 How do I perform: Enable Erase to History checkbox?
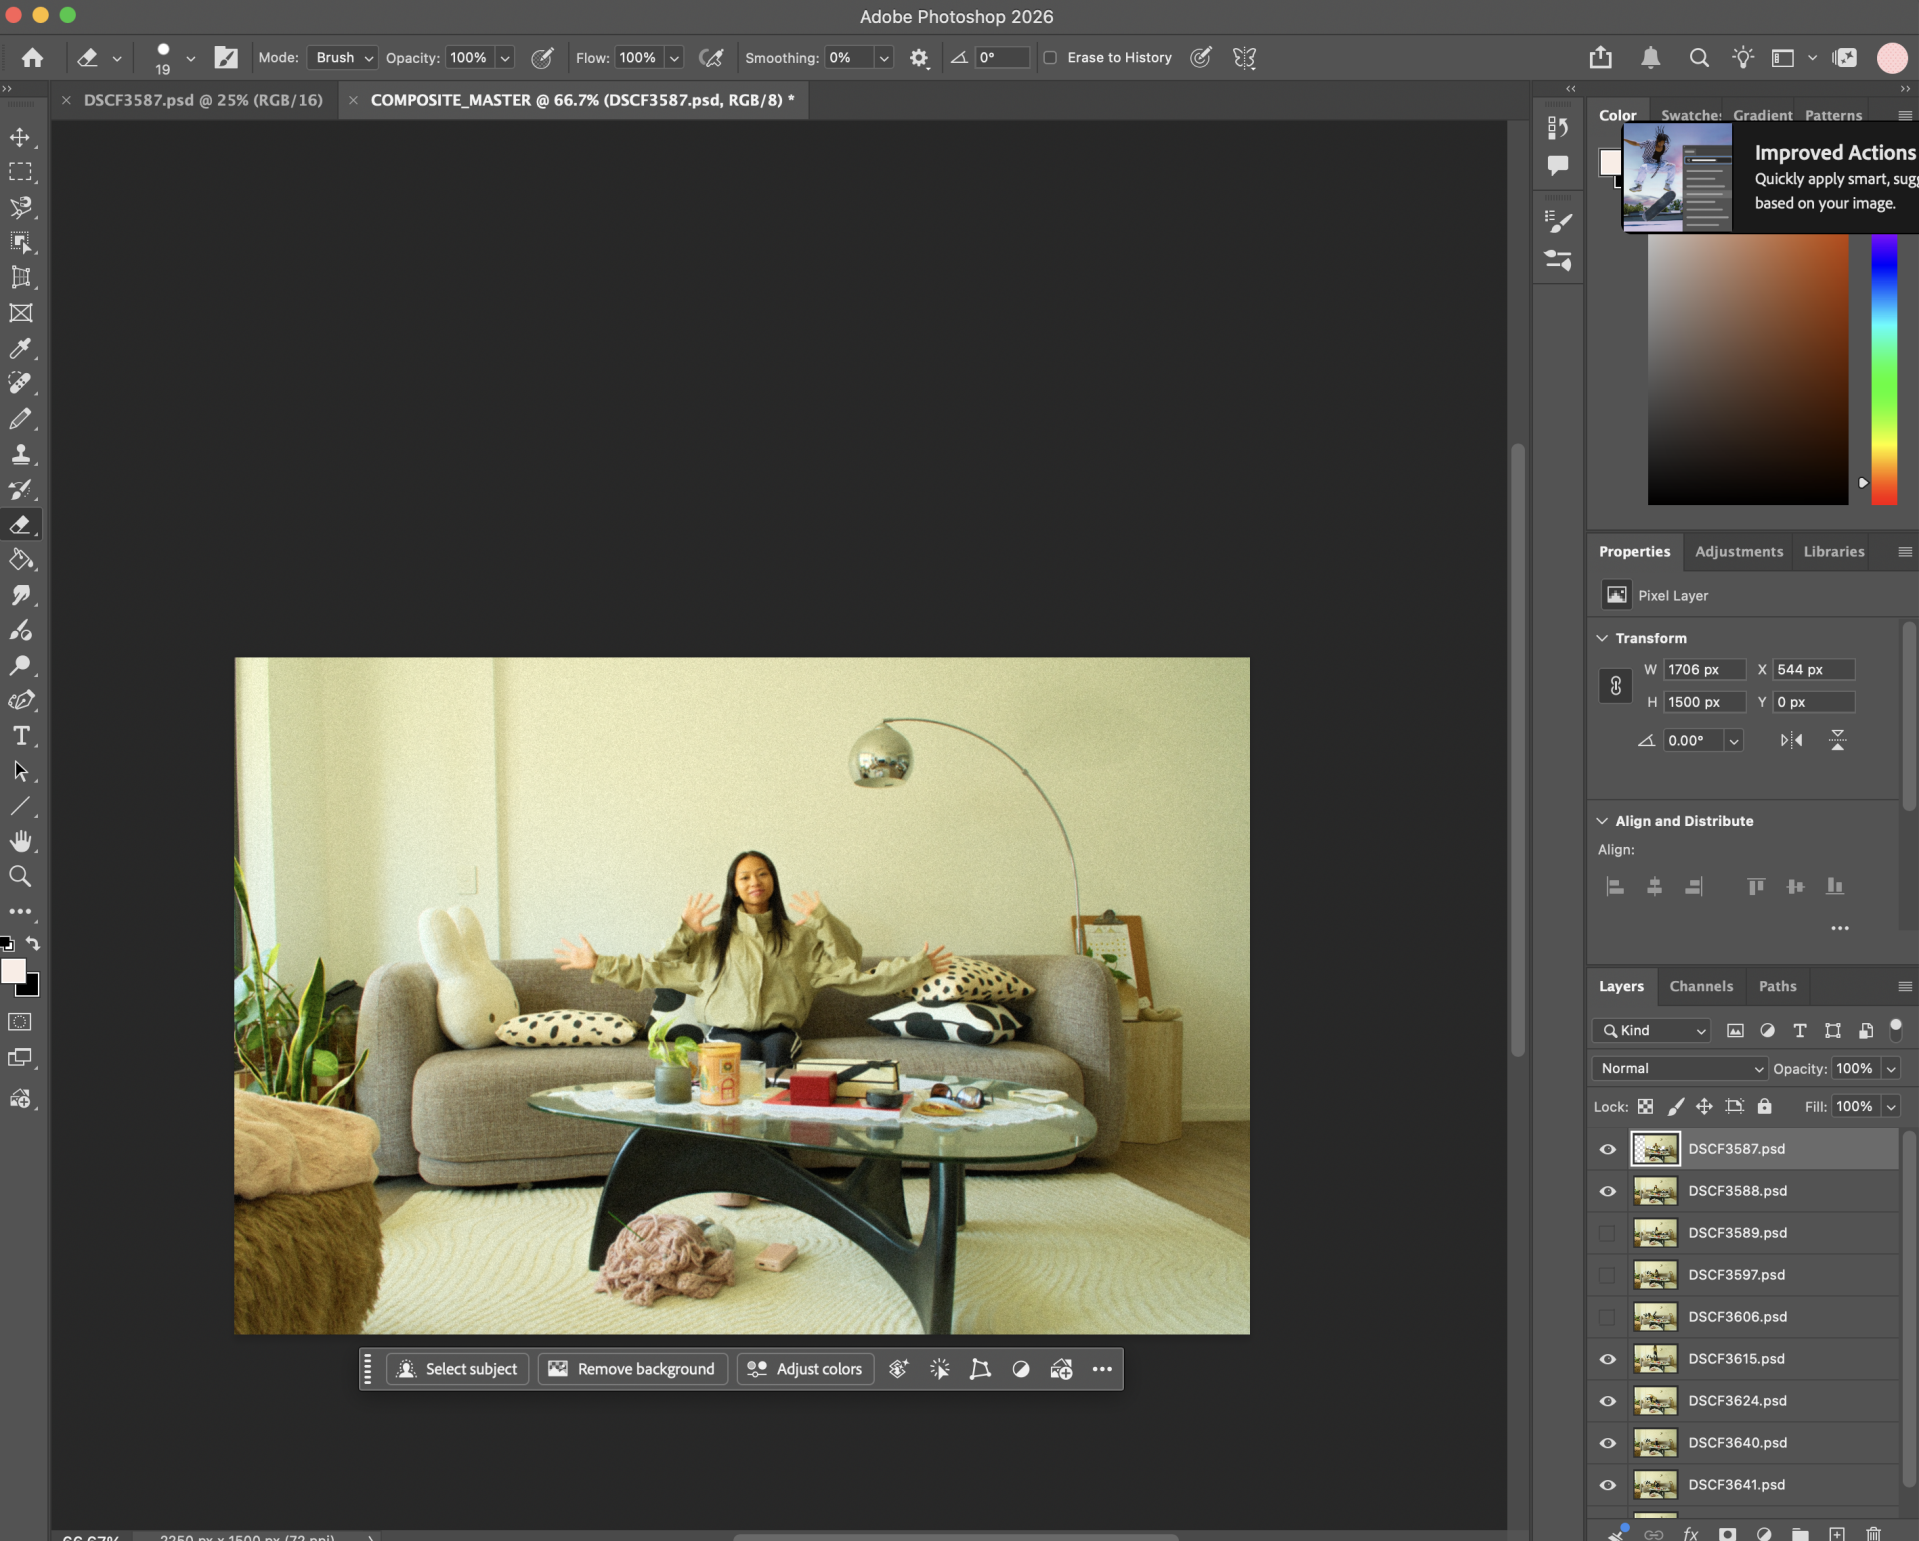click(x=1050, y=57)
